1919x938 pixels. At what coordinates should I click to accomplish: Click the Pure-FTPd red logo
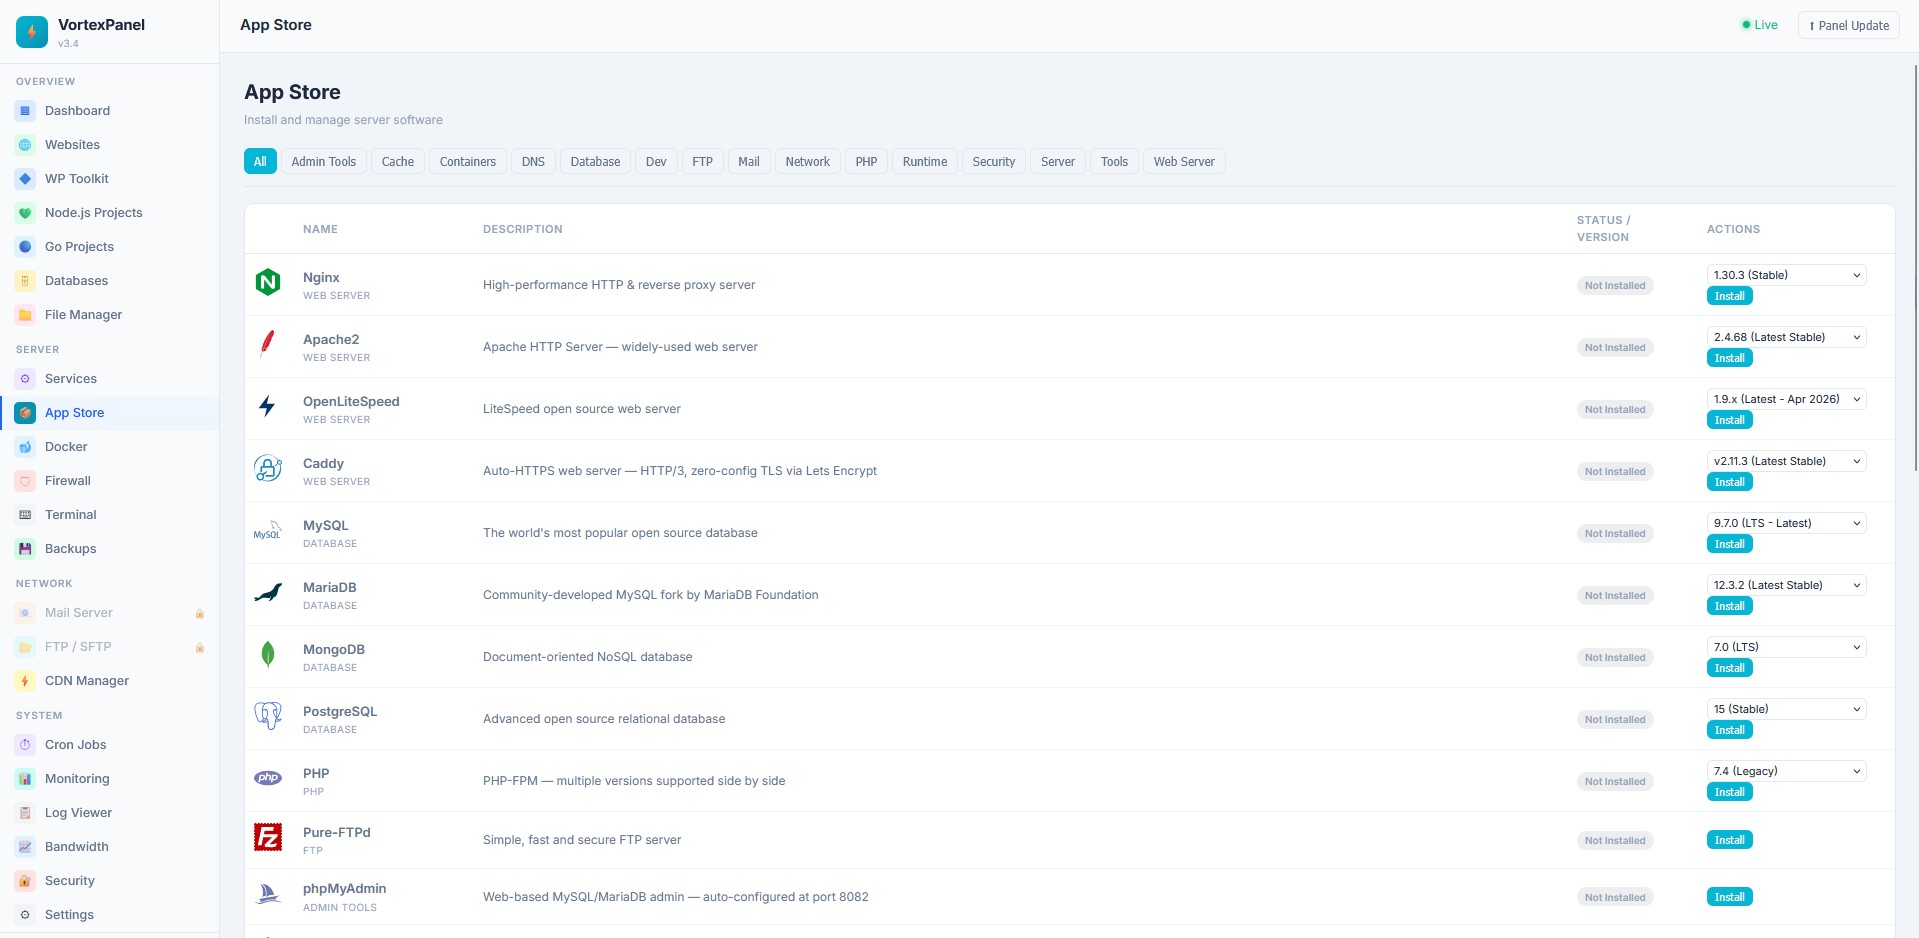click(x=268, y=837)
